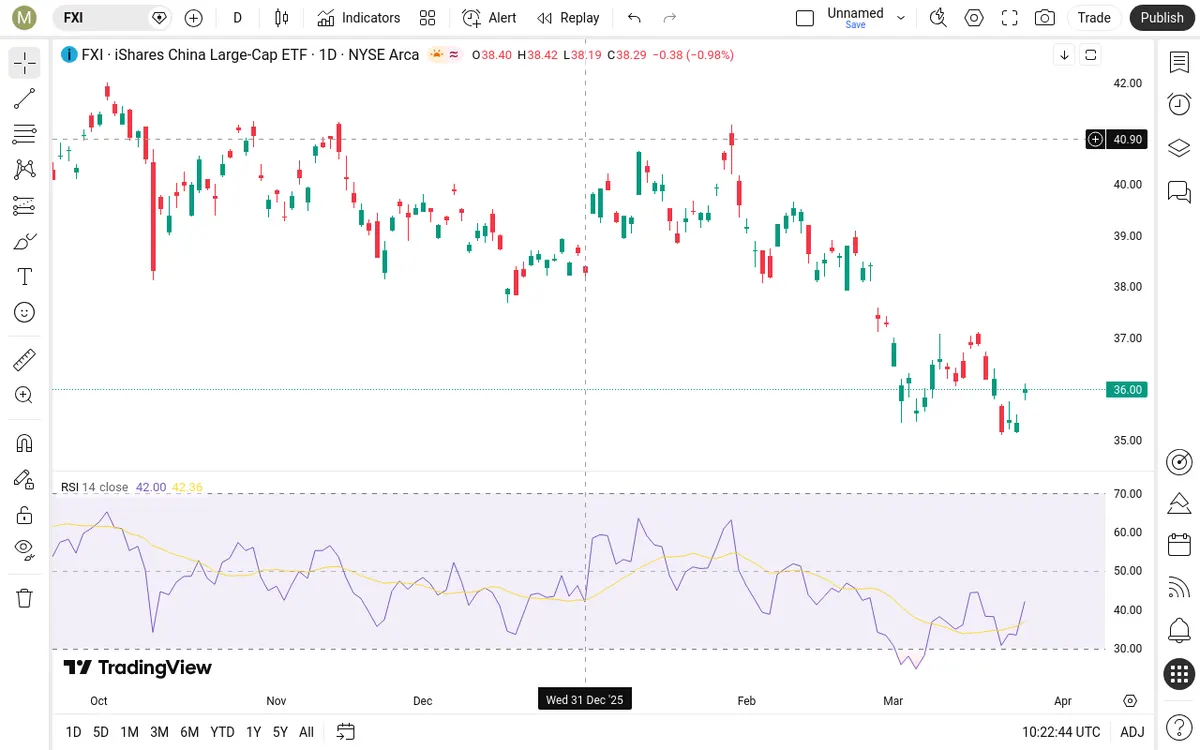Image resolution: width=1200 pixels, height=750 pixels.
Task: Open the notifications bell
Action: (x=1179, y=631)
